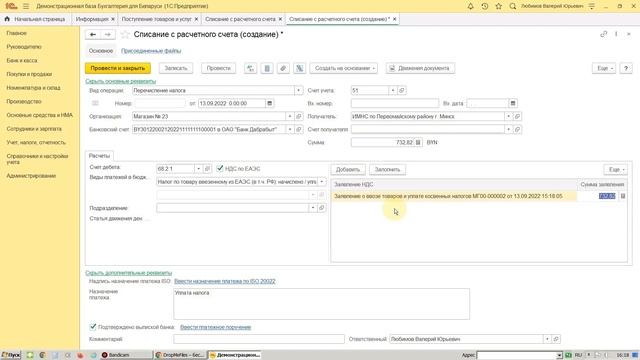Open the search magnifier in title bar
640x360 pixels.
tap(513, 6)
